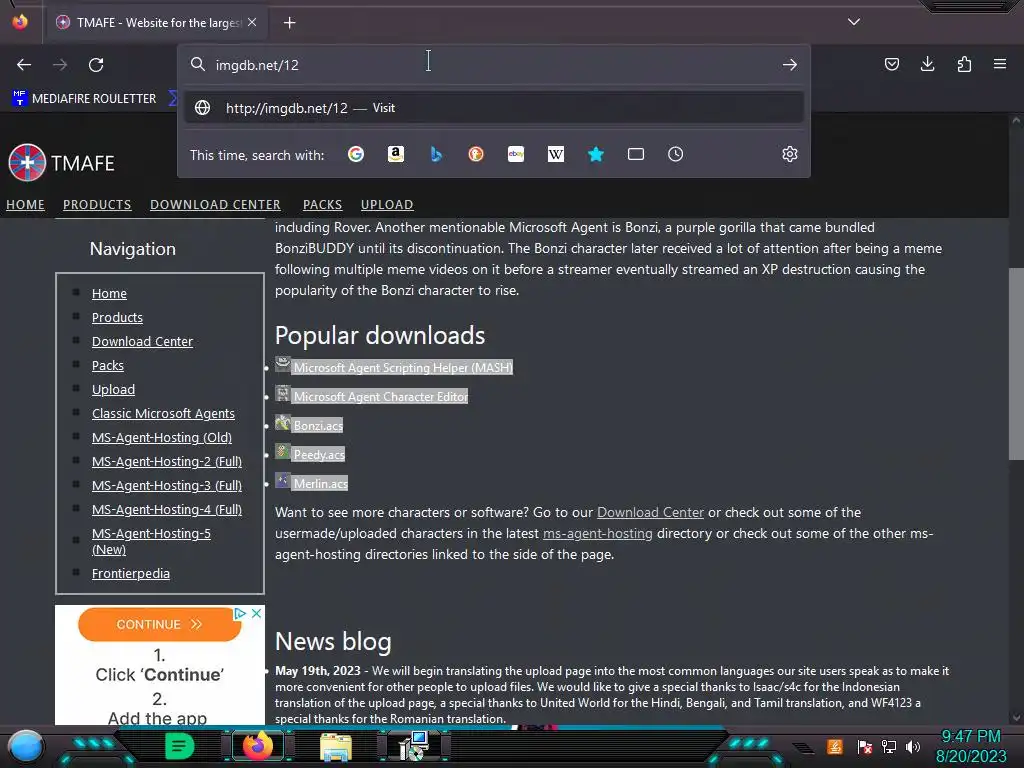The width and height of the screenshot is (1024, 768).
Task: Search this time with Amazon
Action: coord(396,154)
